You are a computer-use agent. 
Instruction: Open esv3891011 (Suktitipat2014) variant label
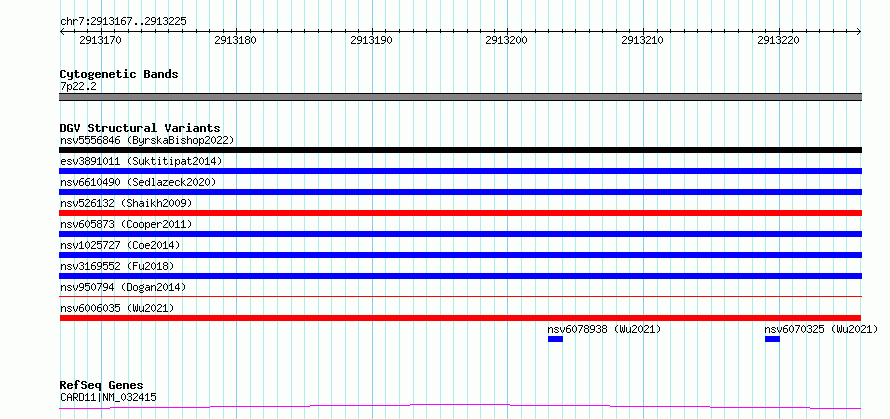pyautogui.click(x=141, y=161)
